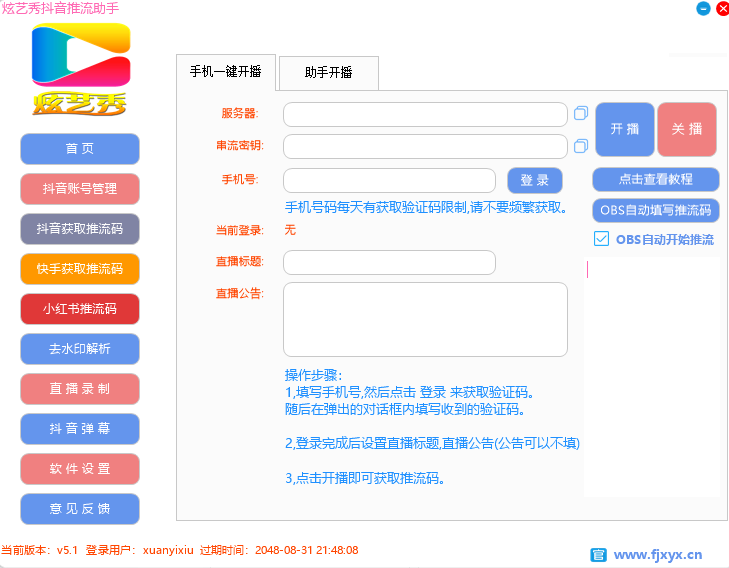Click the 登录 login button
This screenshot has height=568, width=729.
[x=535, y=180]
